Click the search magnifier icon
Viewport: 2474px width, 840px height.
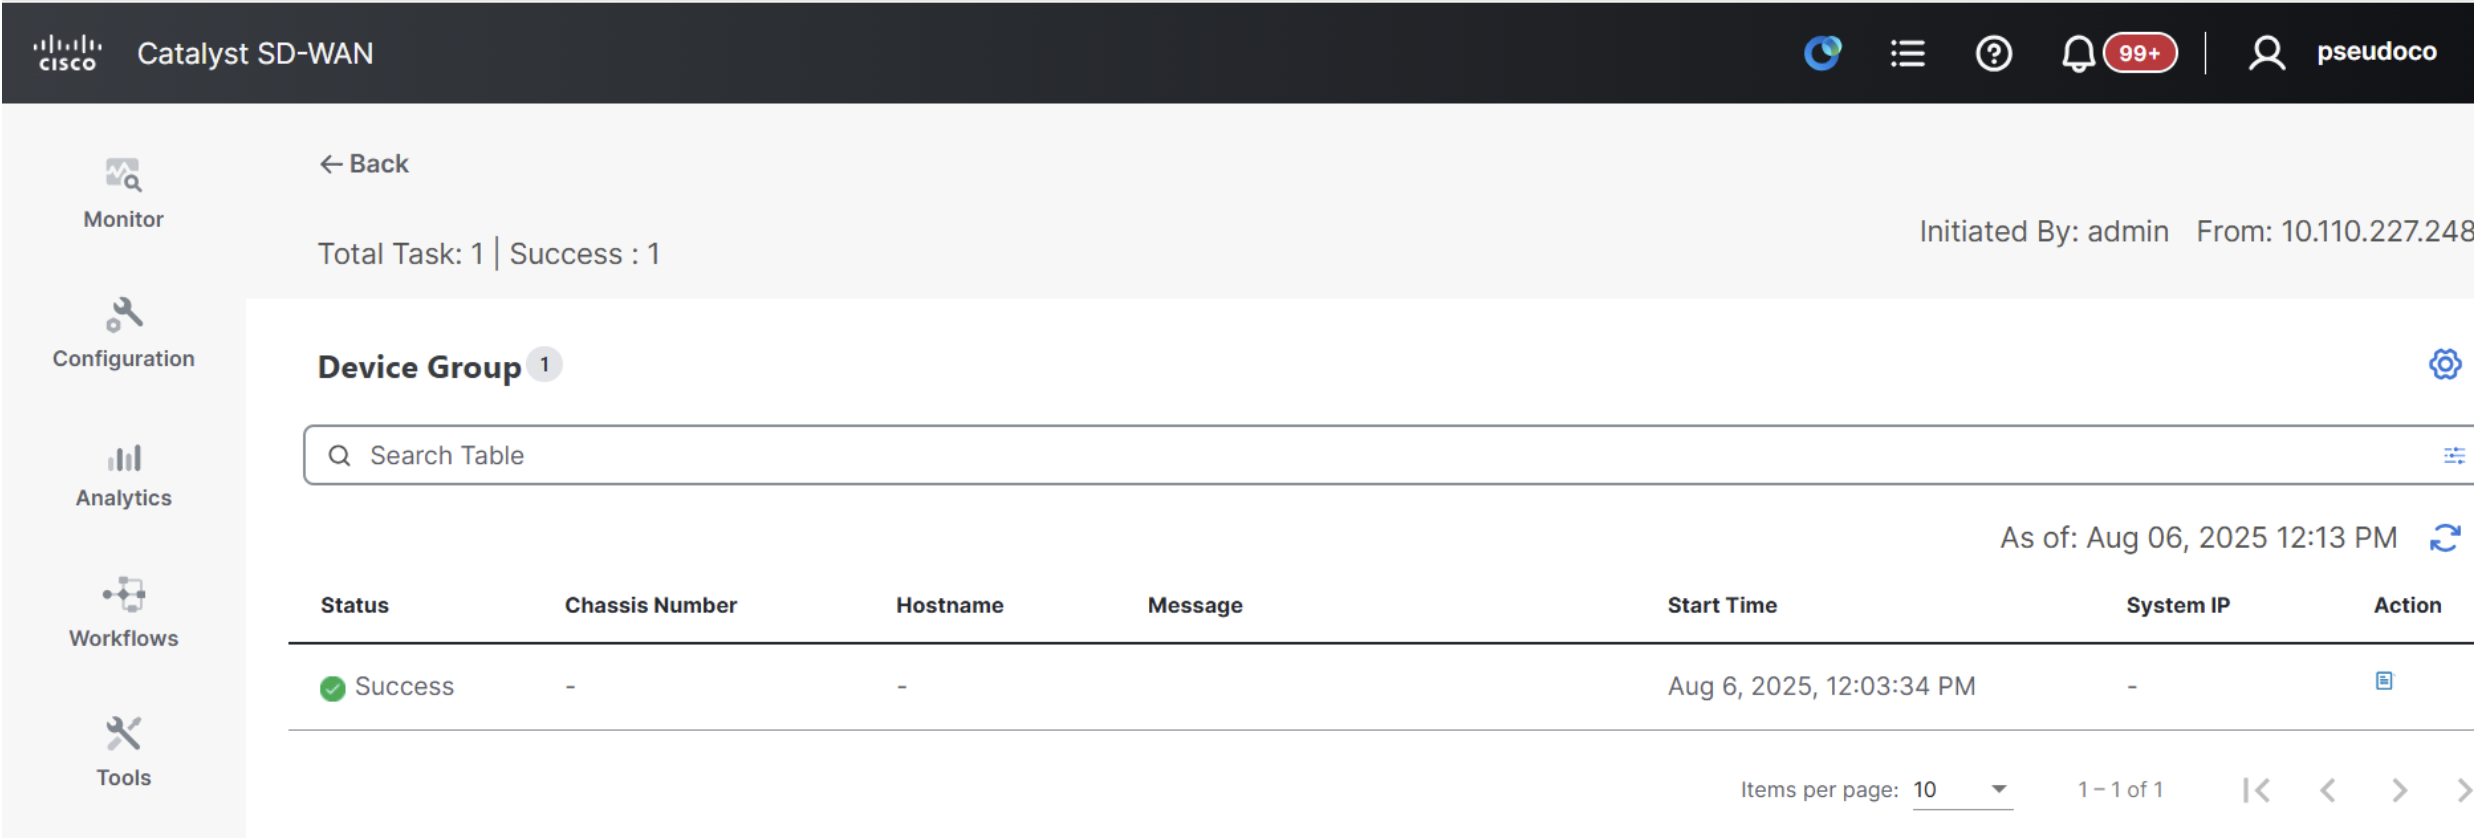click(340, 456)
